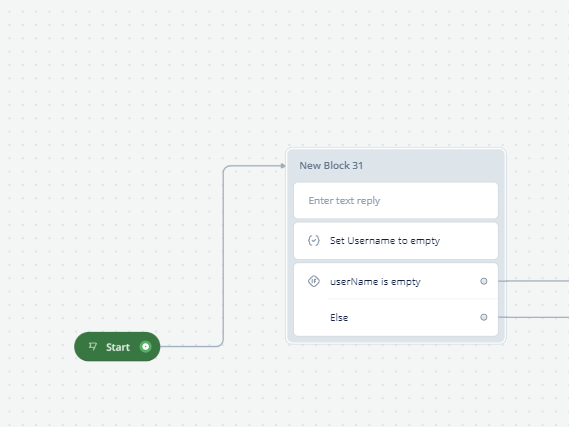Select the Start node label
The height and width of the screenshot is (427, 569).
118,347
